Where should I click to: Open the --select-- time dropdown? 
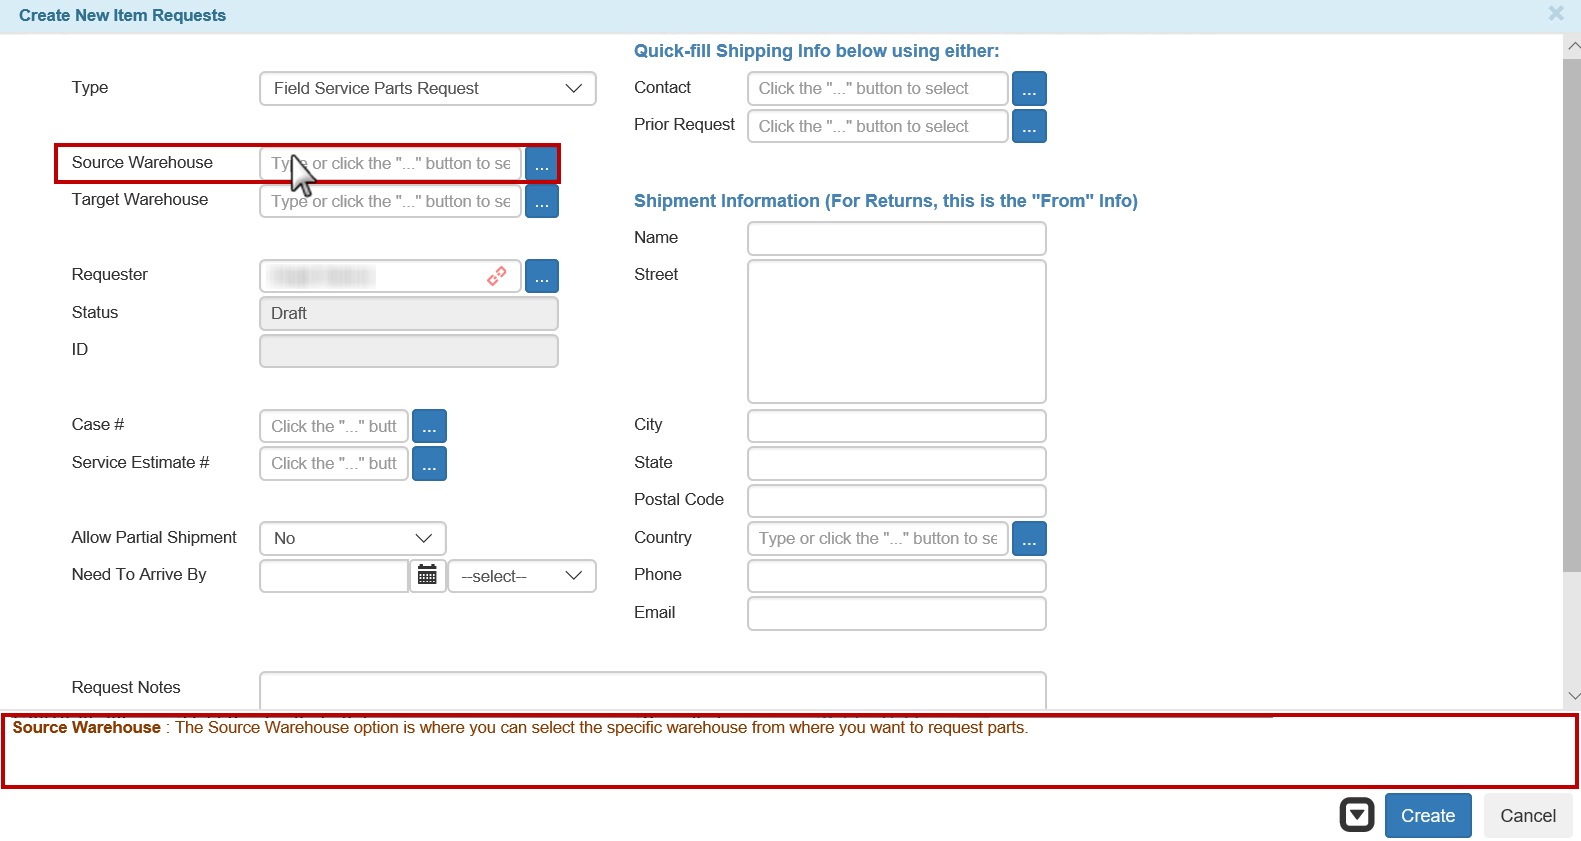[521, 577]
